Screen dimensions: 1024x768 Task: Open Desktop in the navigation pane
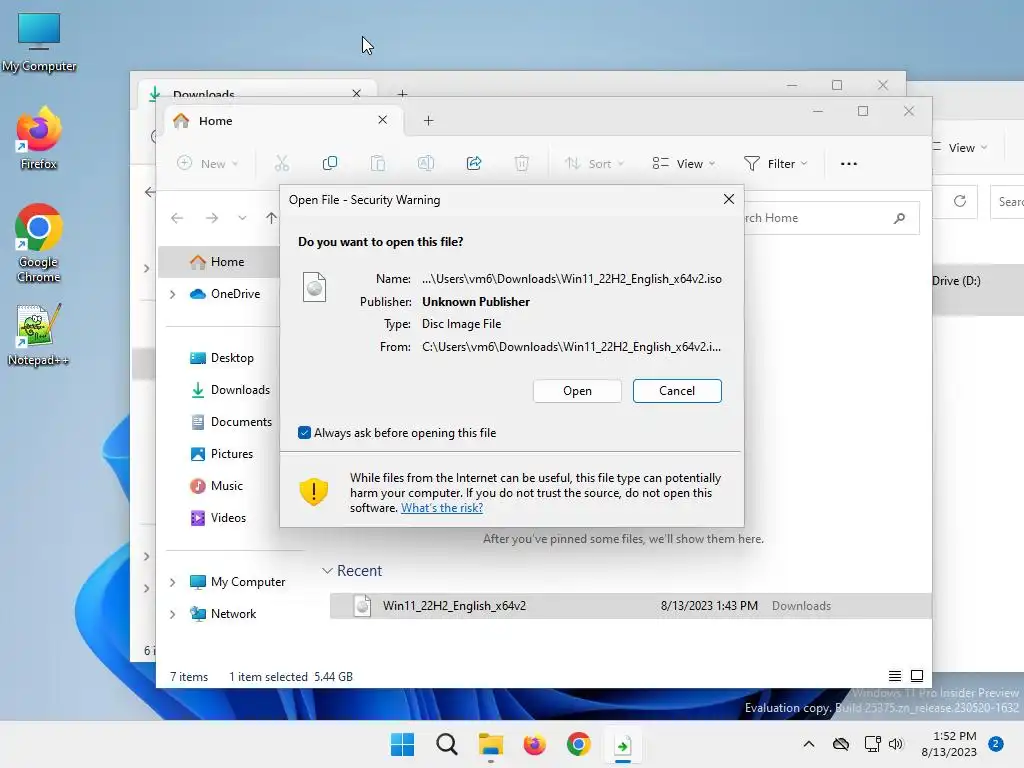[x=222, y=358]
